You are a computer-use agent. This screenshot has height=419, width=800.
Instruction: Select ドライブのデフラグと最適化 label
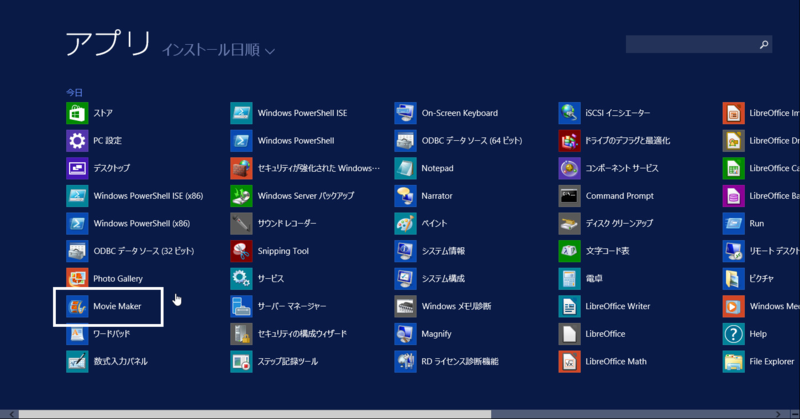pyautogui.click(x=628, y=140)
